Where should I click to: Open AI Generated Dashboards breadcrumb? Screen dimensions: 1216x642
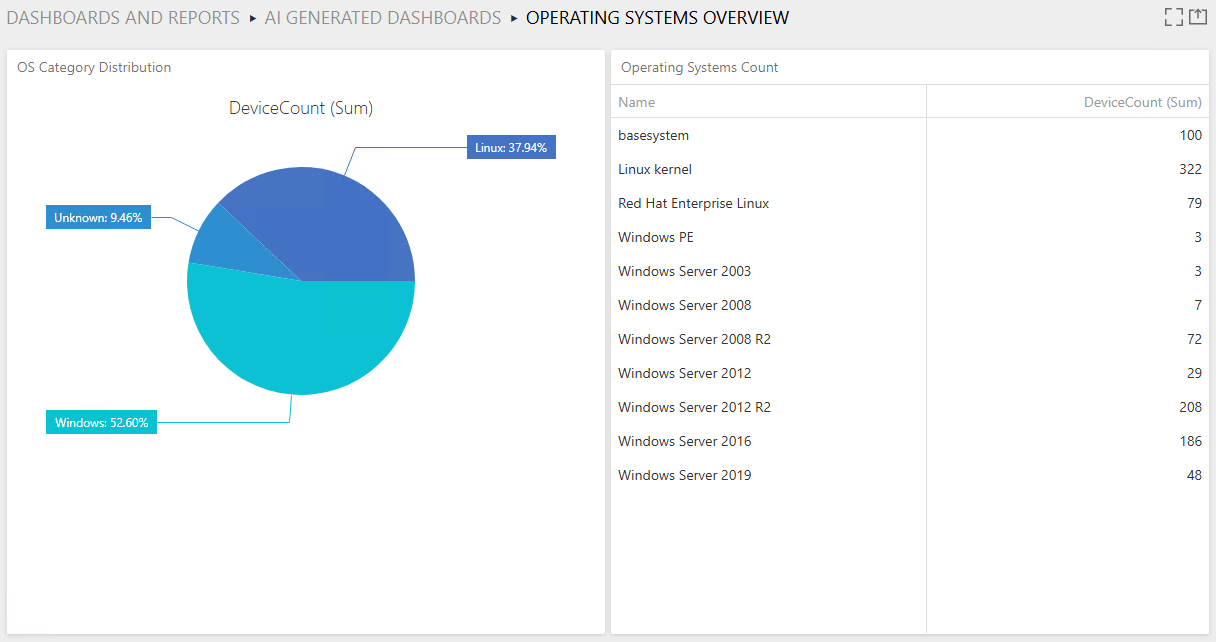pyautogui.click(x=382, y=18)
